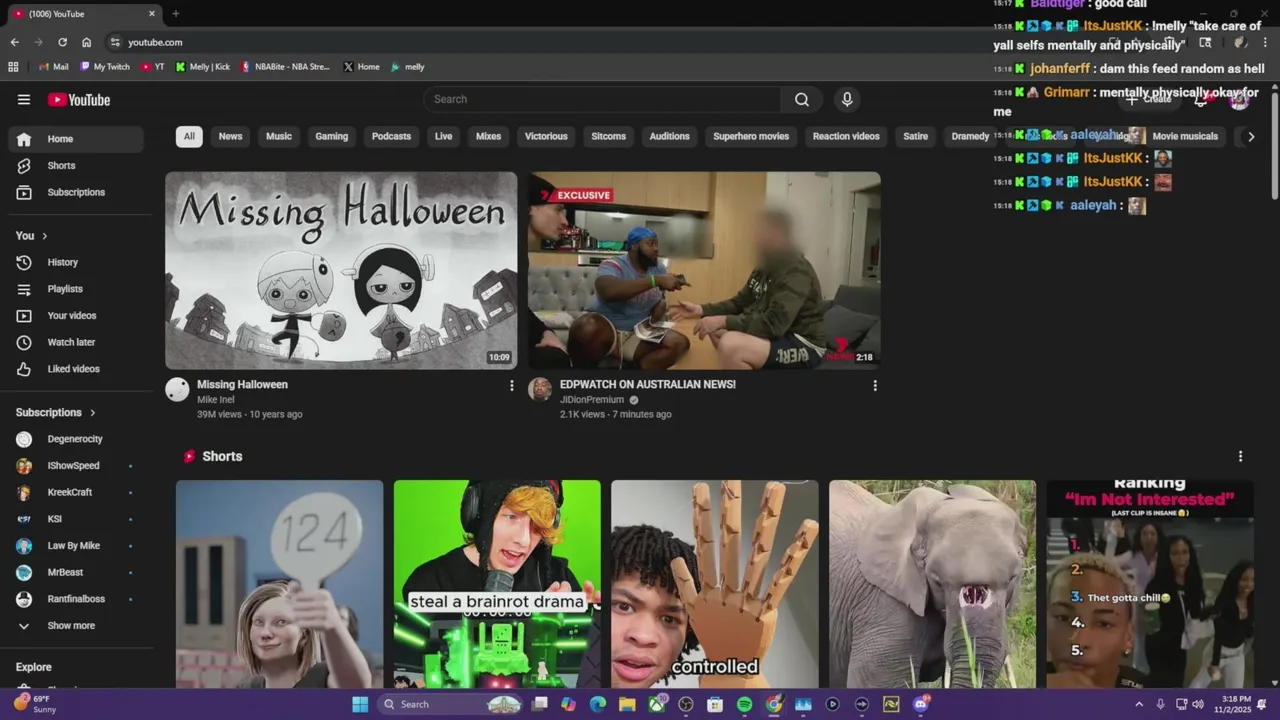Image resolution: width=1280 pixels, height=720 pixels.
Task: Select the Sitcoms filter chip
Action: (x=608, y=137)
